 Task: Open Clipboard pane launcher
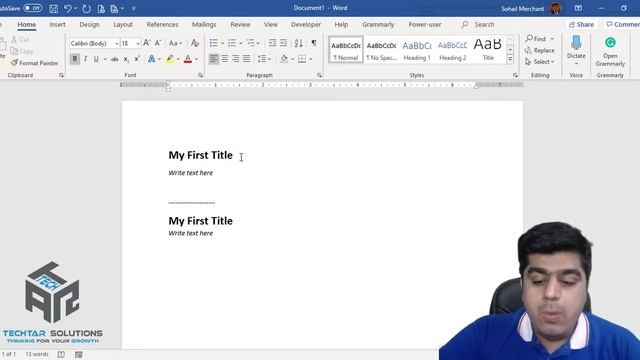pos(61,76)
